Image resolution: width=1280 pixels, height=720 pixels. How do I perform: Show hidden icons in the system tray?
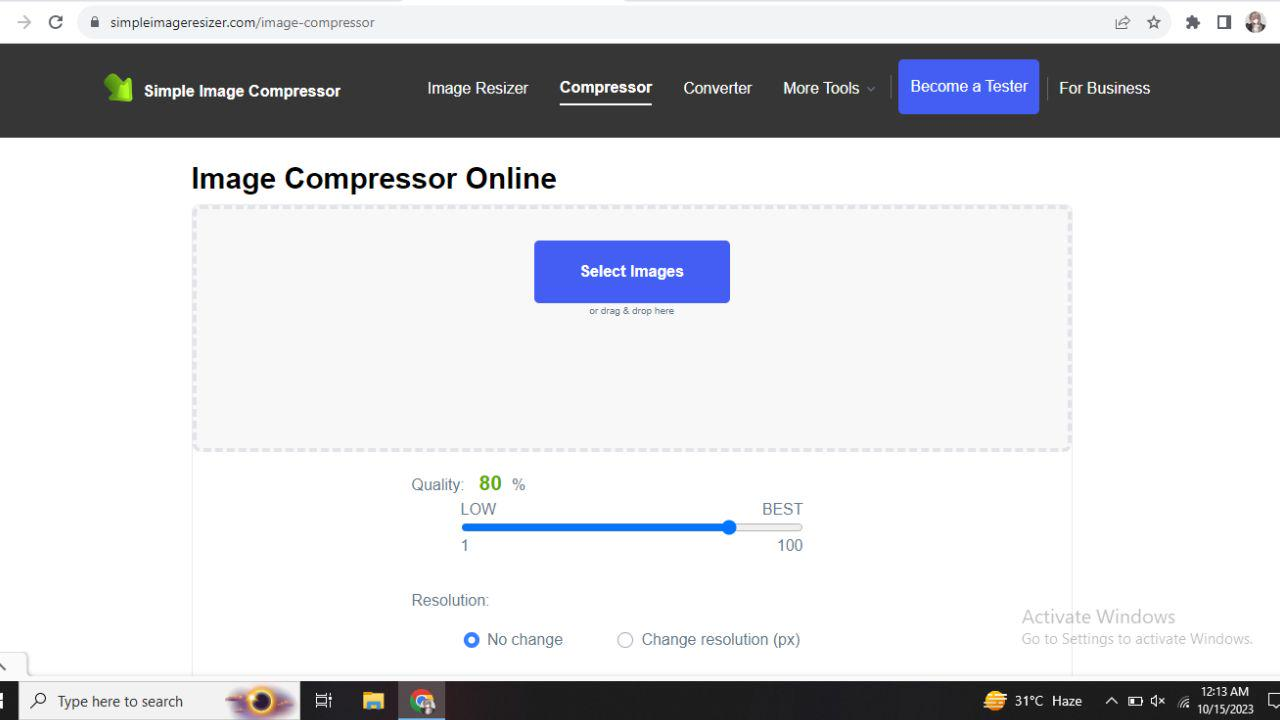[x=1111, y=700]
